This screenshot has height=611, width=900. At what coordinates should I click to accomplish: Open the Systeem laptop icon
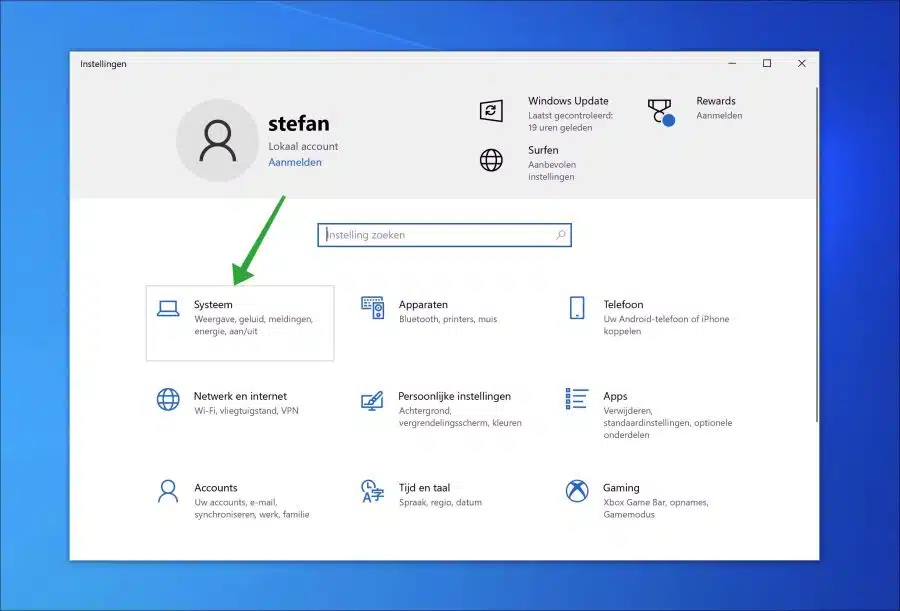pos(168,309)
